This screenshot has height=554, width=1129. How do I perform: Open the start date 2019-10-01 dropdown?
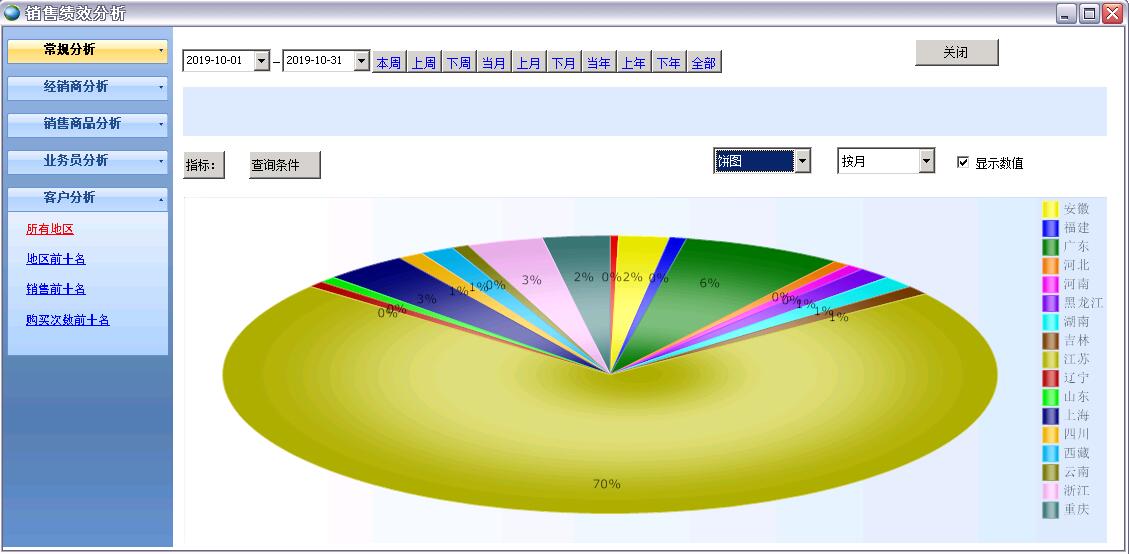pos(262,61)
